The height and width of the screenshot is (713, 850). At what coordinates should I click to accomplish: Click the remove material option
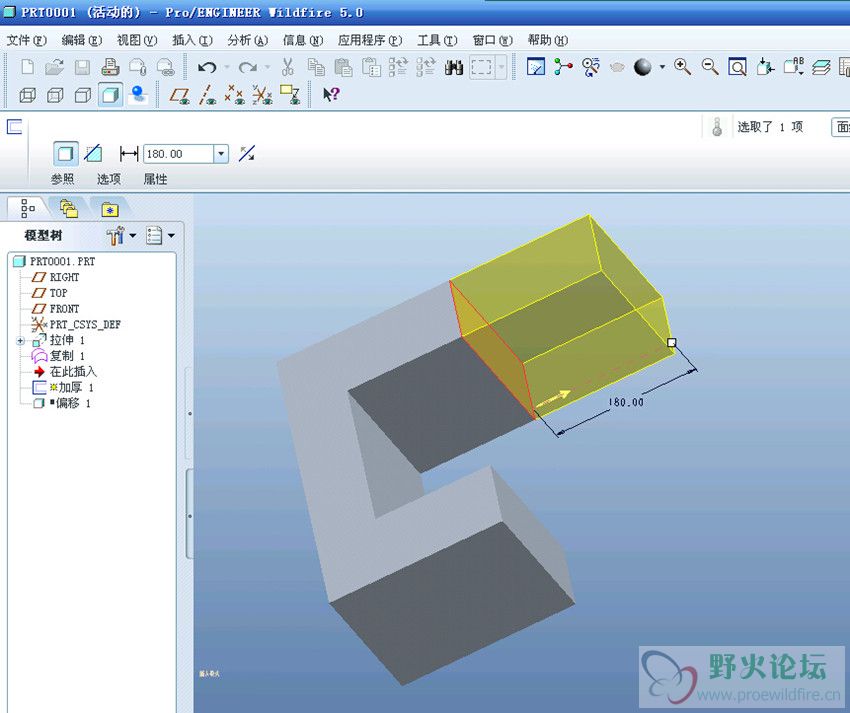pyautogui.click(x=93, y=154)
